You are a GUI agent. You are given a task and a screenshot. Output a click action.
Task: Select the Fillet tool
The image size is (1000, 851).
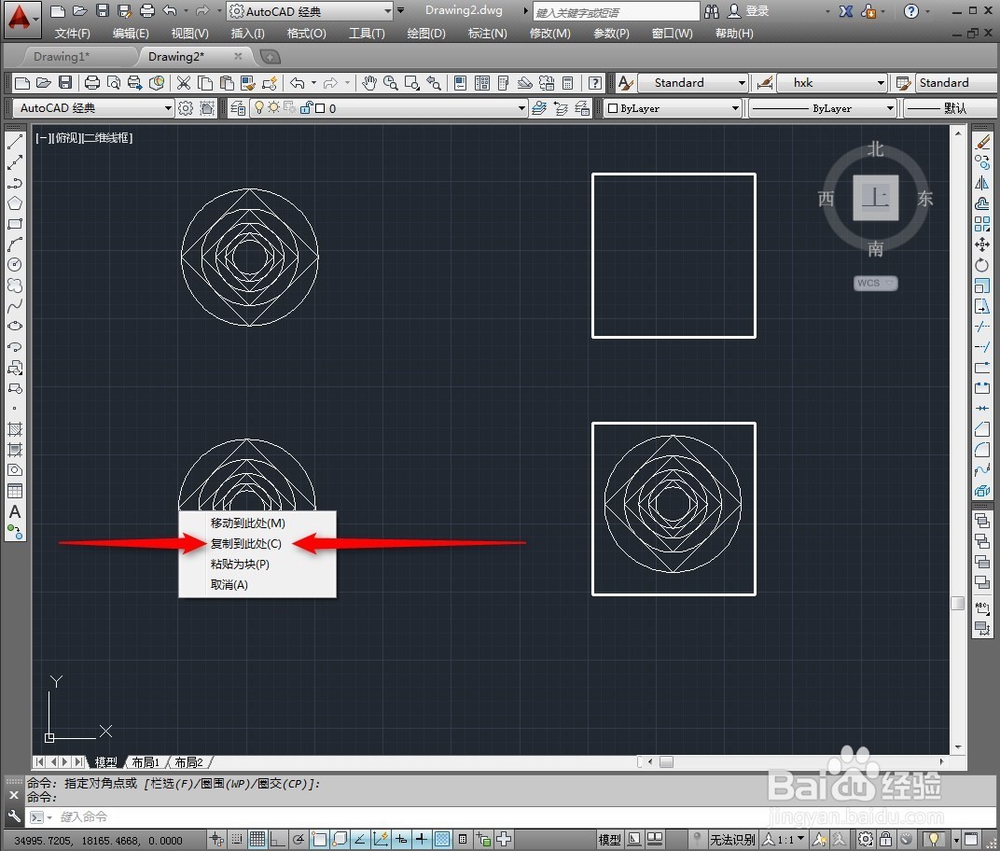pyautogui.click(x=983, y=450)
